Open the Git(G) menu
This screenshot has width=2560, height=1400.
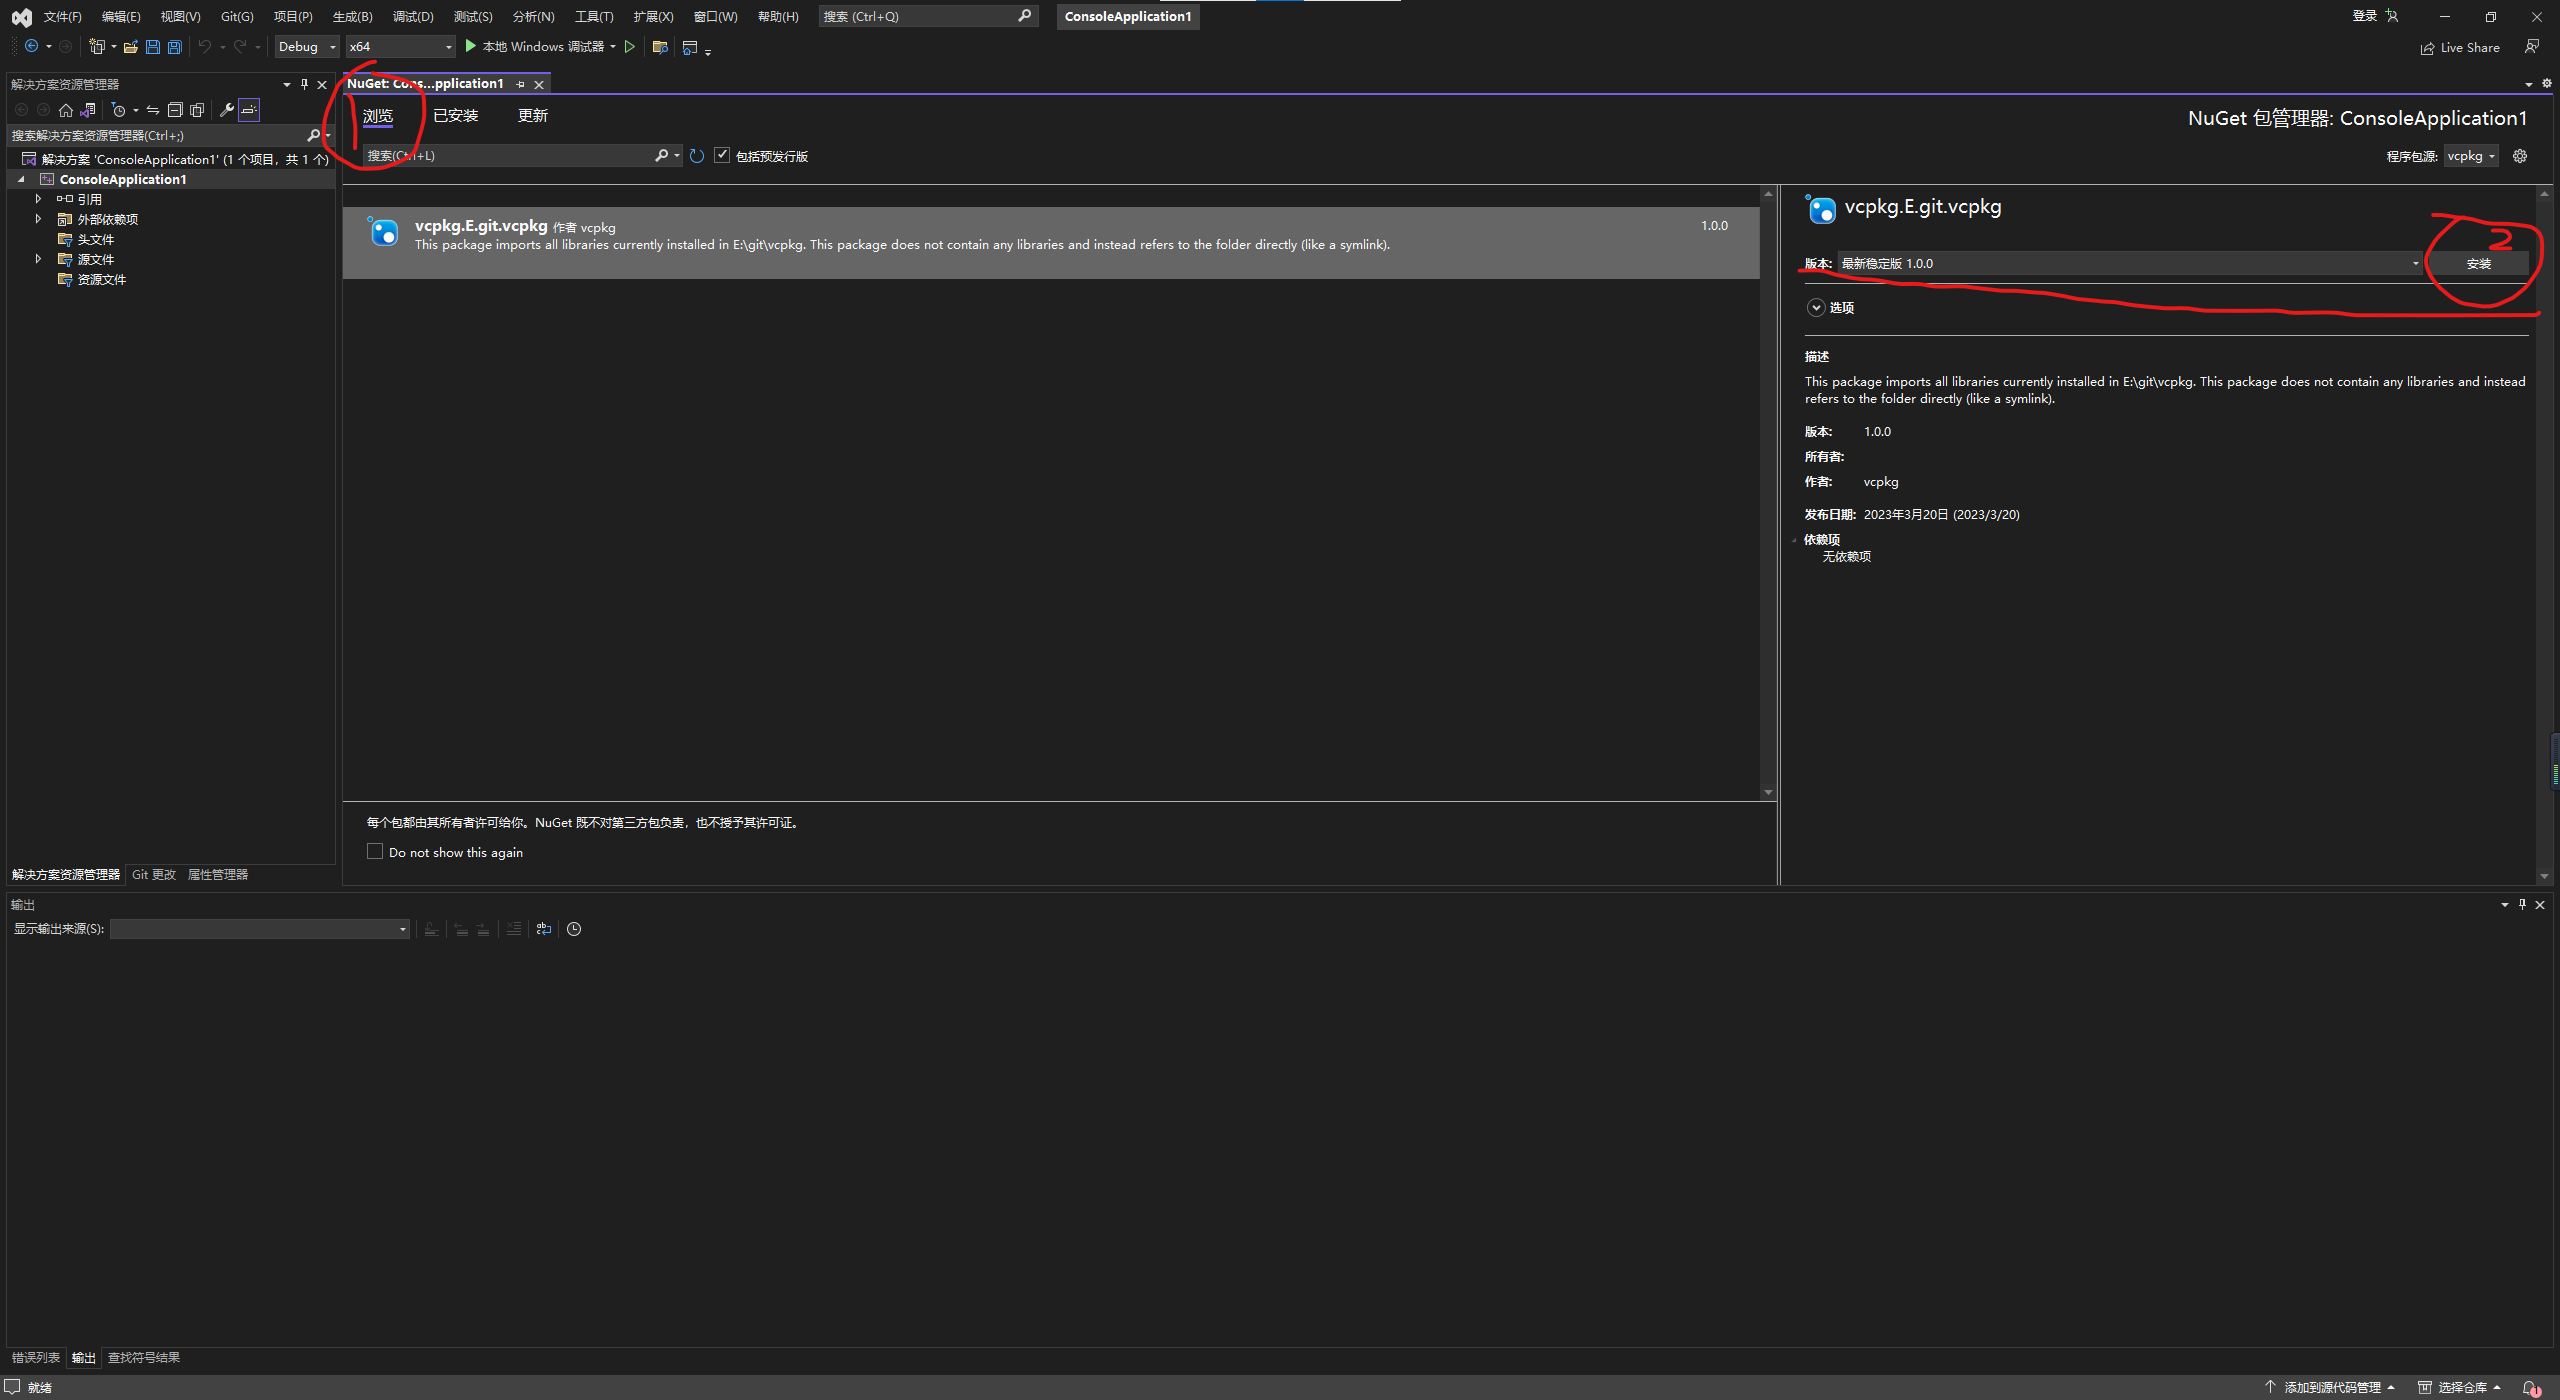[x=236, y=16]
